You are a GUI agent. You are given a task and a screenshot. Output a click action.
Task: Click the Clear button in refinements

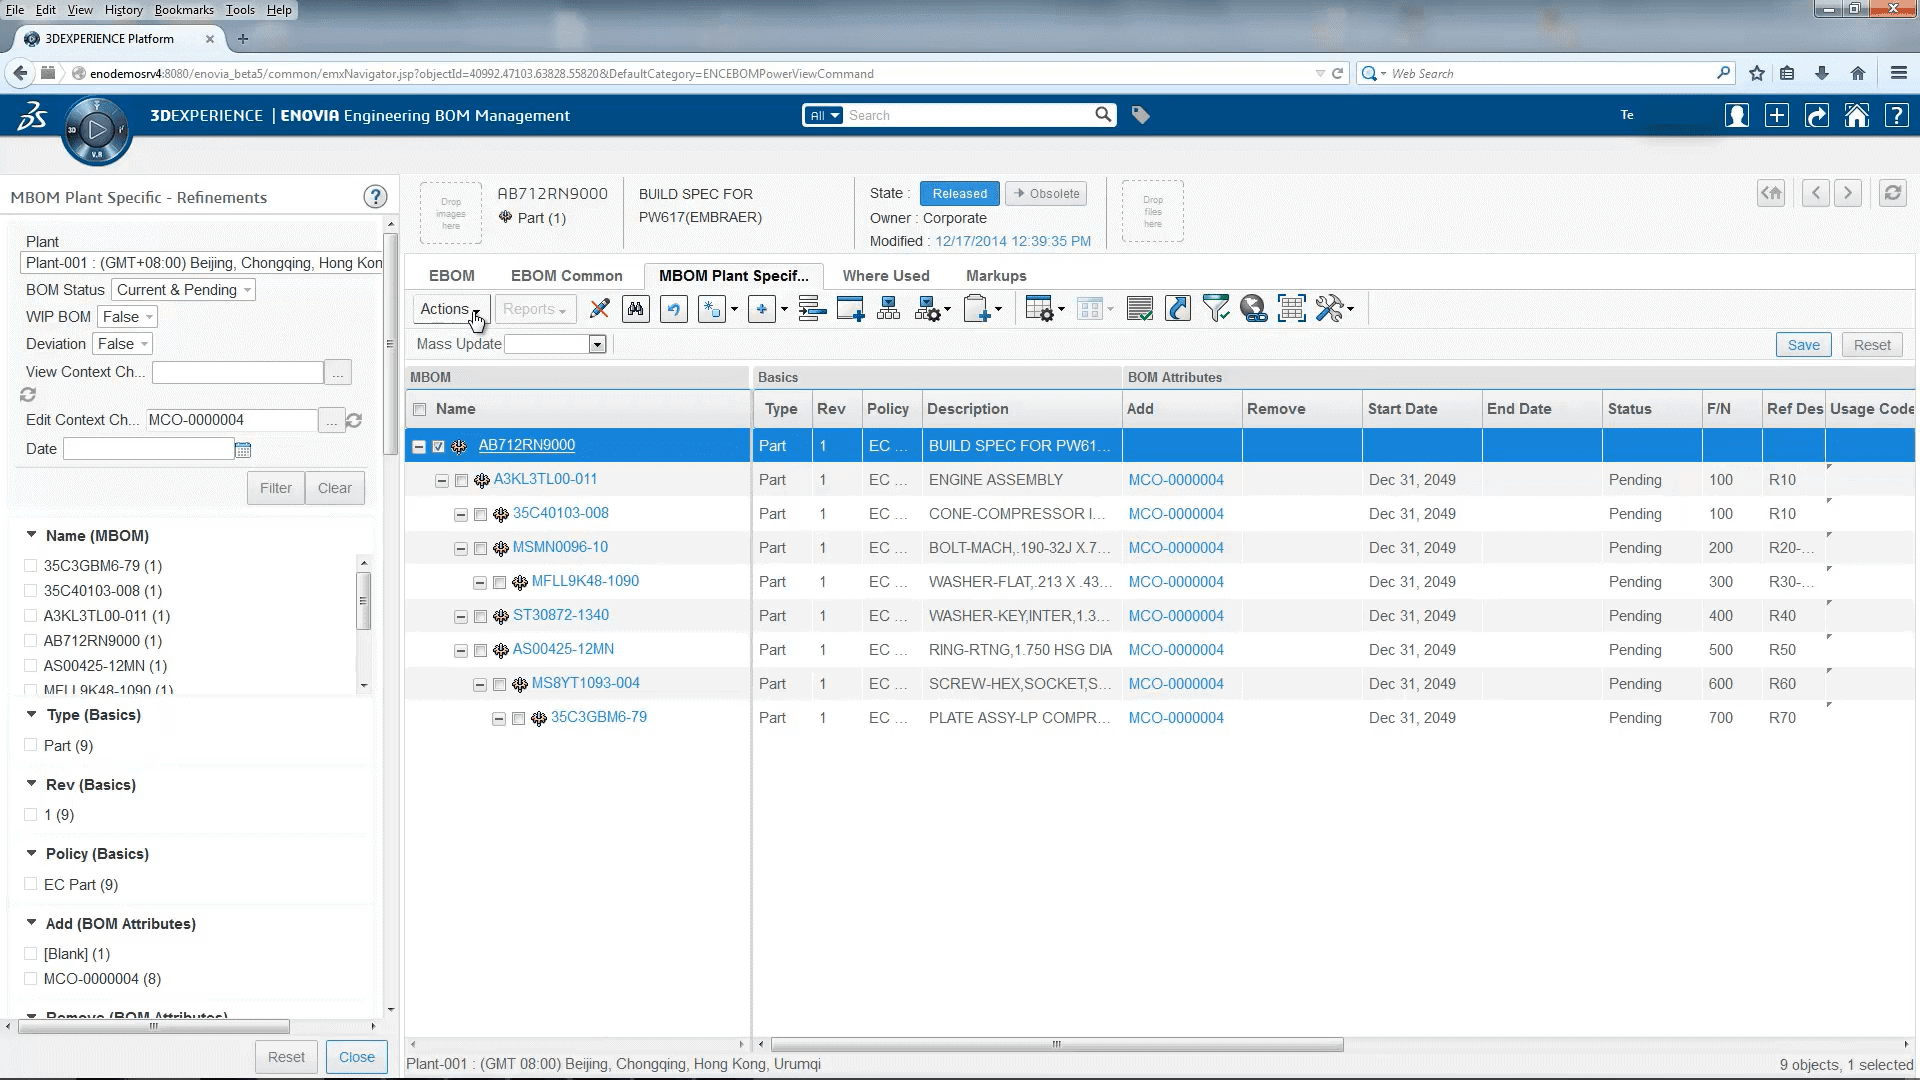point(335,488)
